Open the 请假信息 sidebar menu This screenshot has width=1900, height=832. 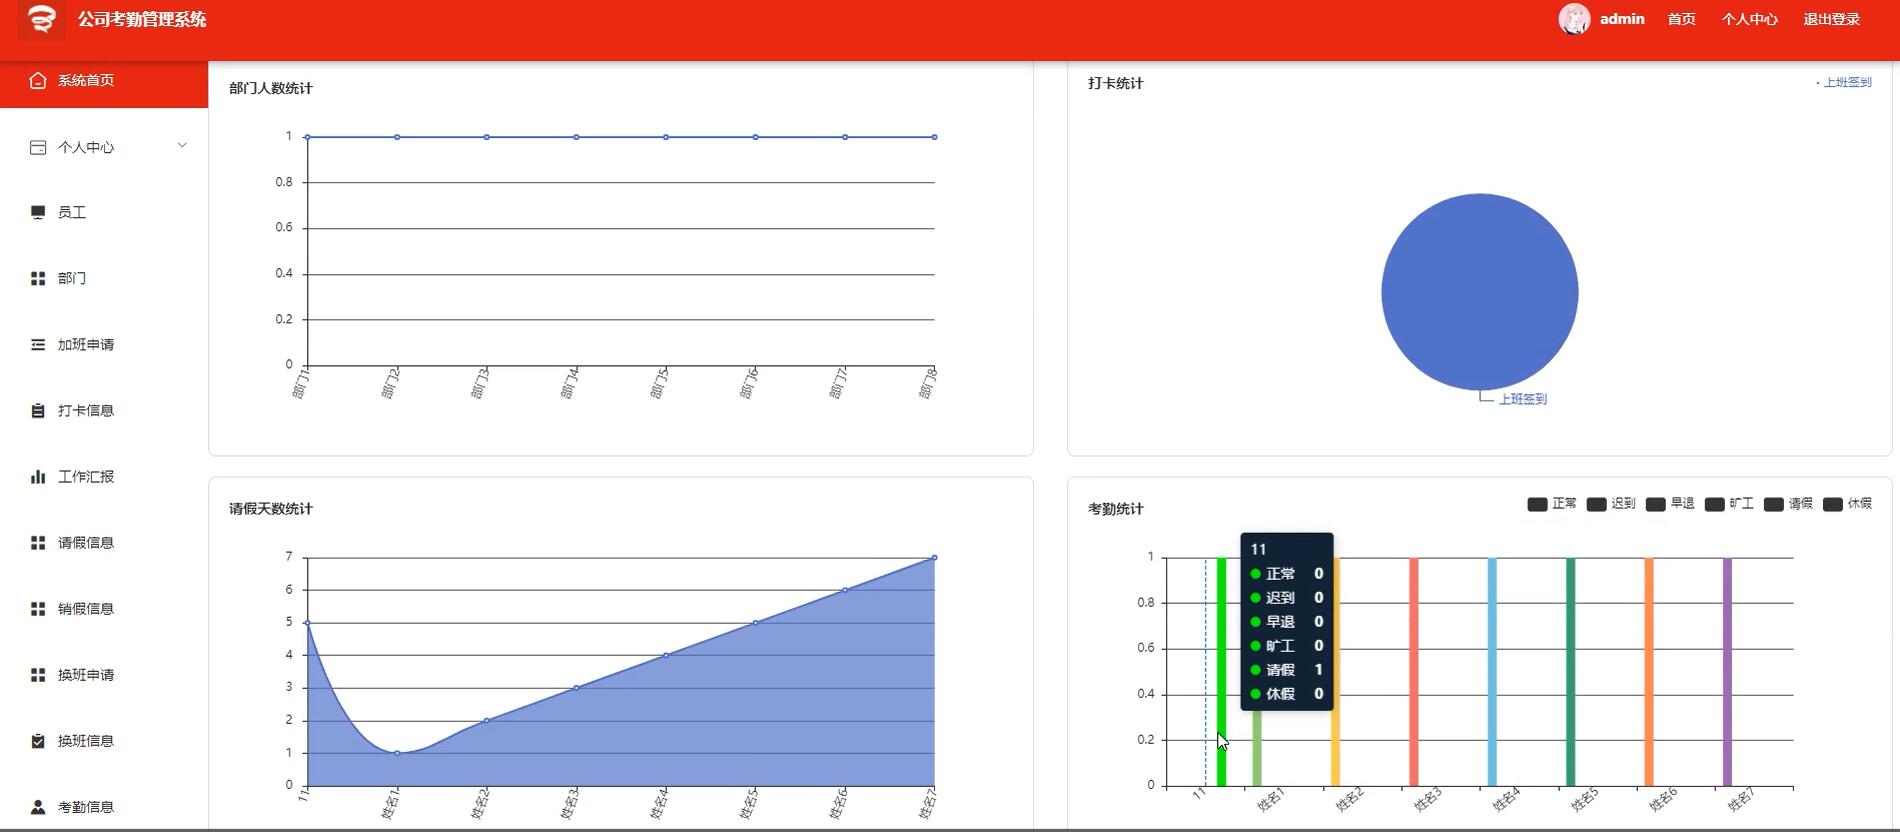pyautogui.click(x=104, y=542)
